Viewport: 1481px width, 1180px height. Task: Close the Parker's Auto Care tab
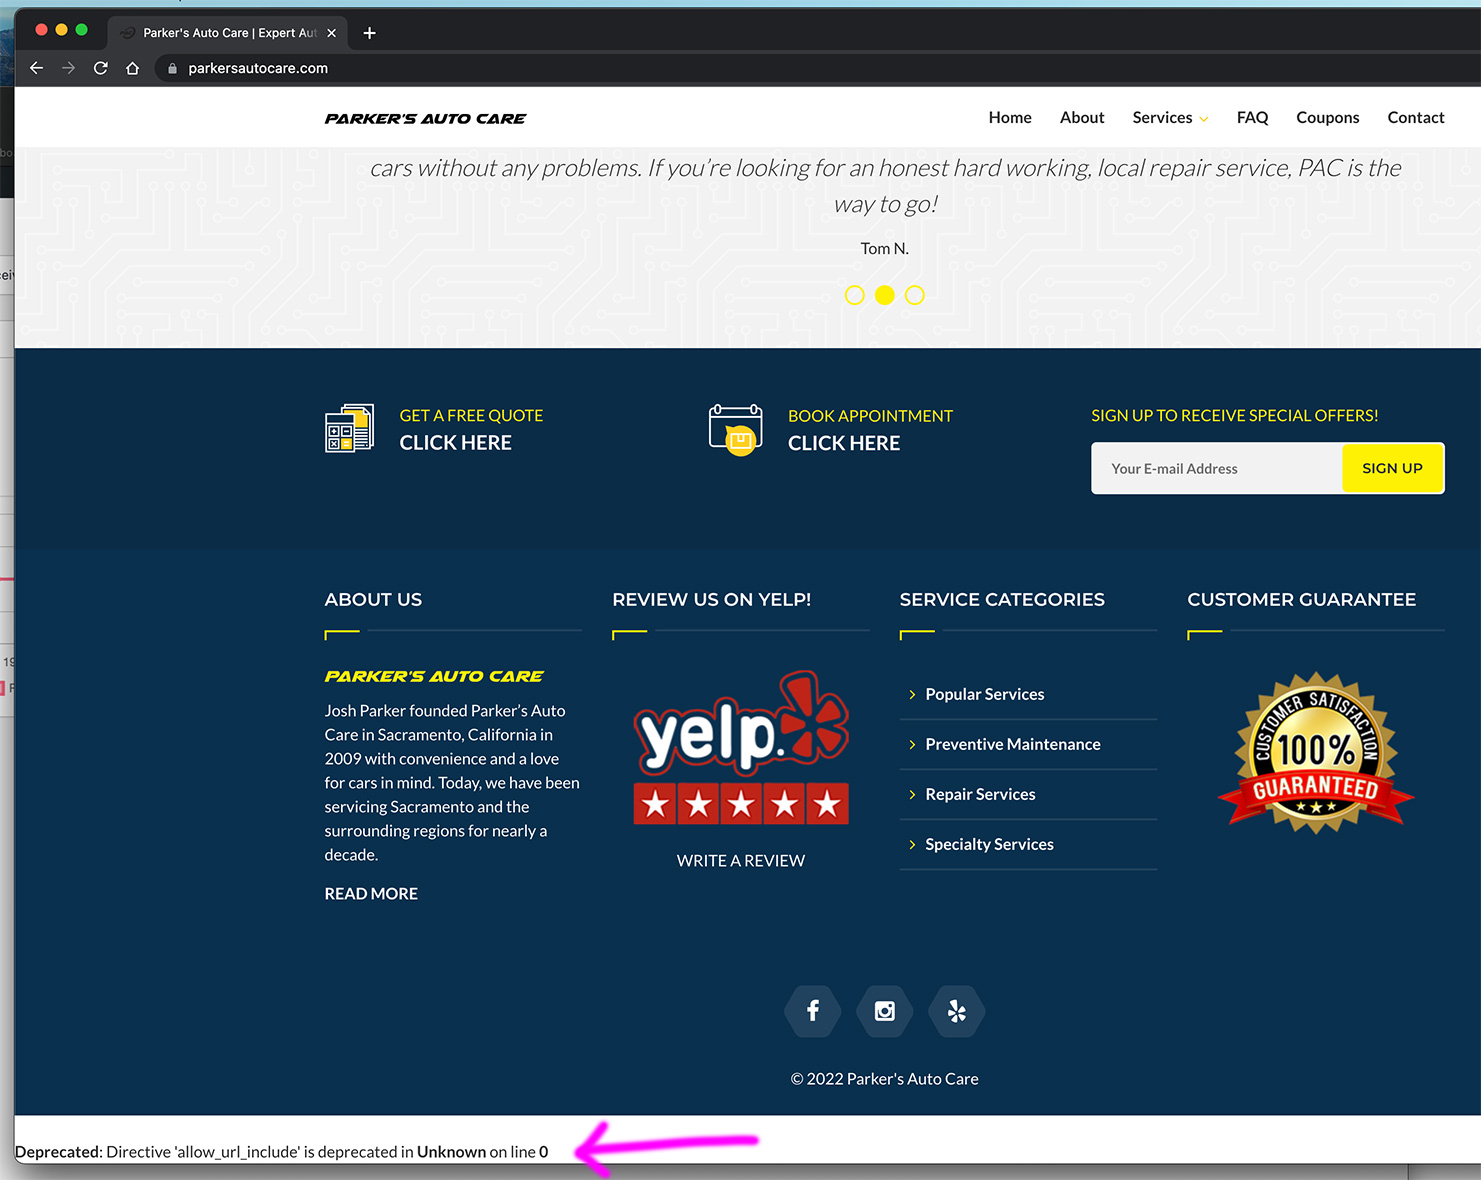tap(332, 33)
